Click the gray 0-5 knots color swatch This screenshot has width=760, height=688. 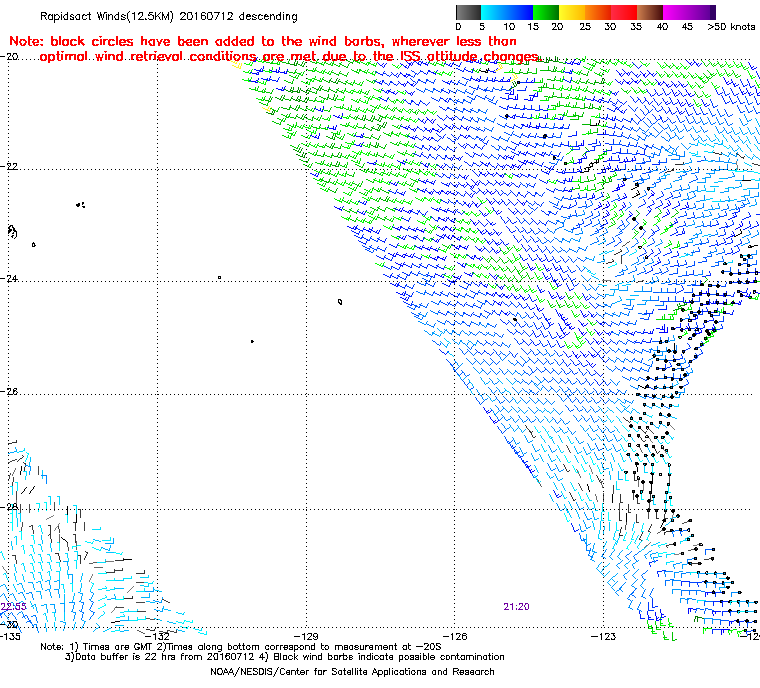468,12
